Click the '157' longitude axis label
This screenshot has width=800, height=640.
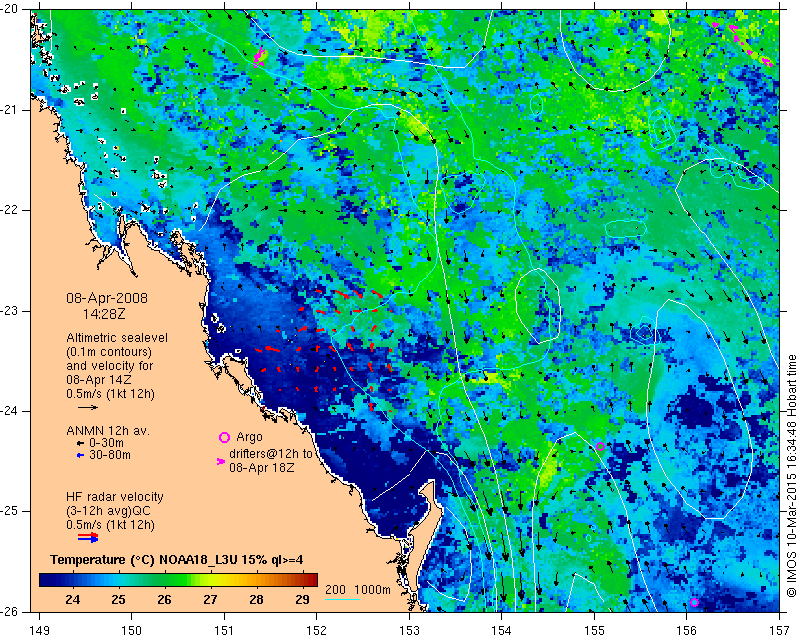(780, 631)
